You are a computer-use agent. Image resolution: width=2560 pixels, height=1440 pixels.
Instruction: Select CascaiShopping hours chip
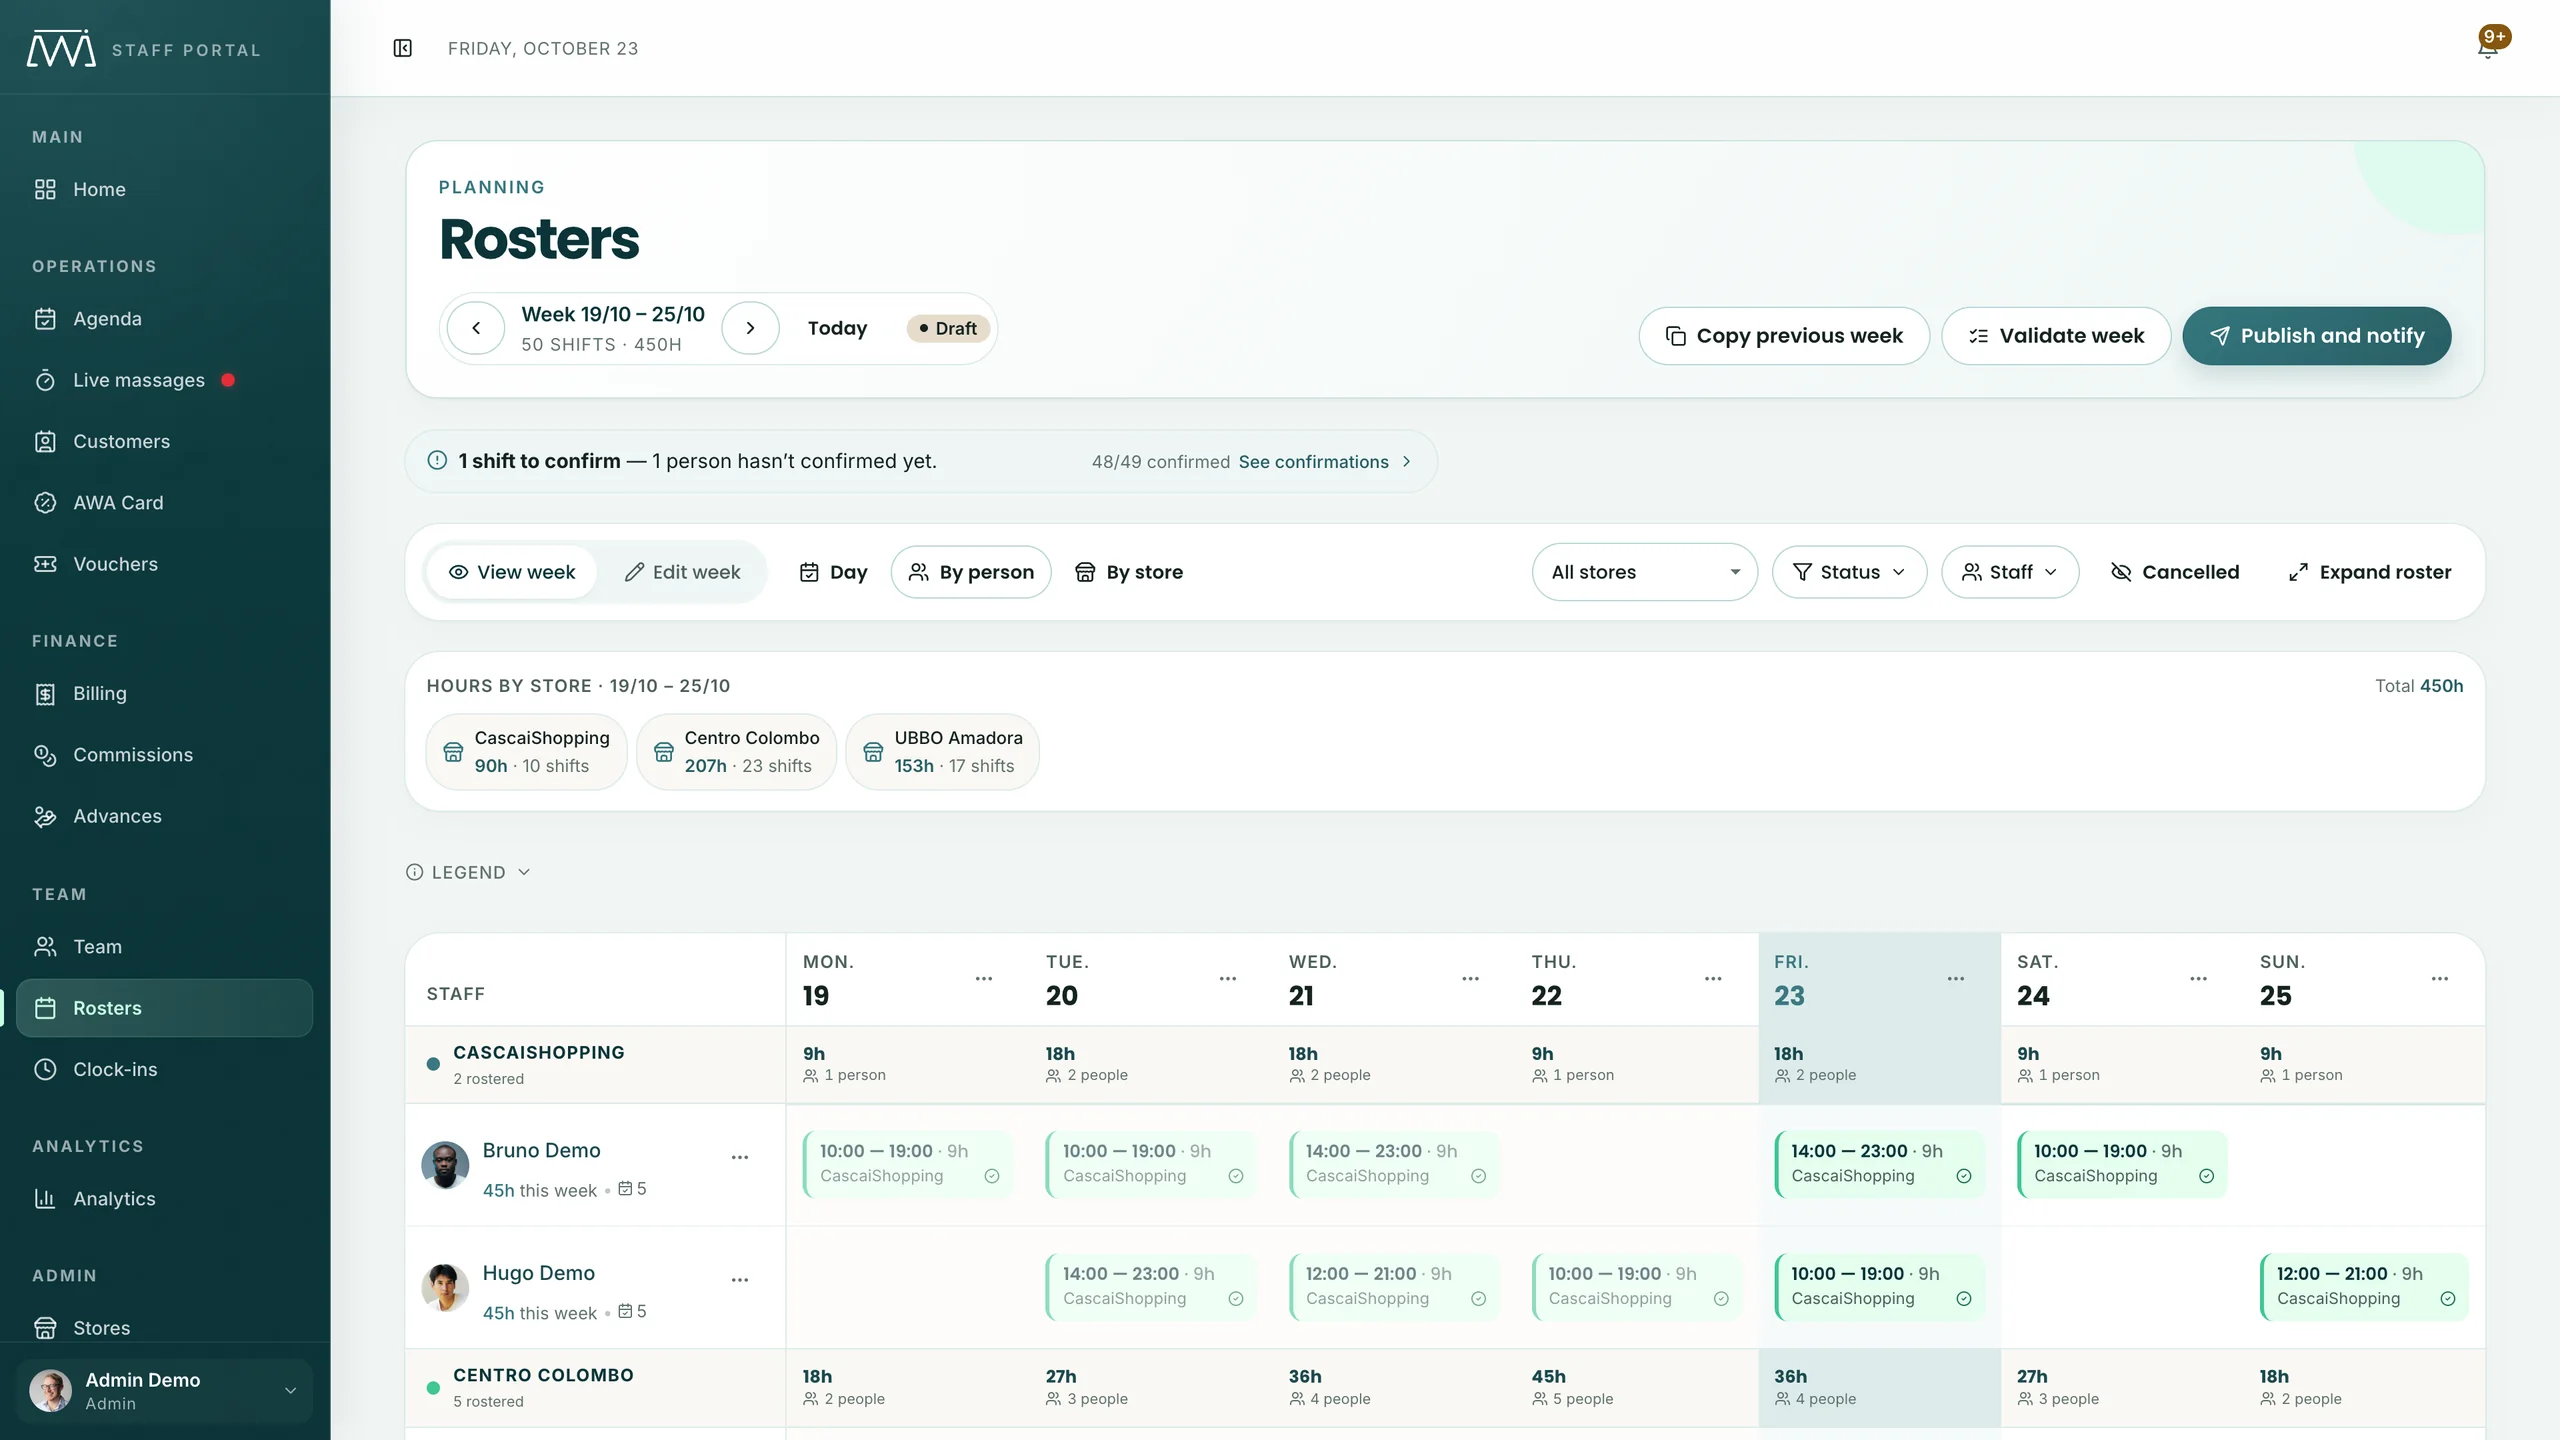coord(526,752)
